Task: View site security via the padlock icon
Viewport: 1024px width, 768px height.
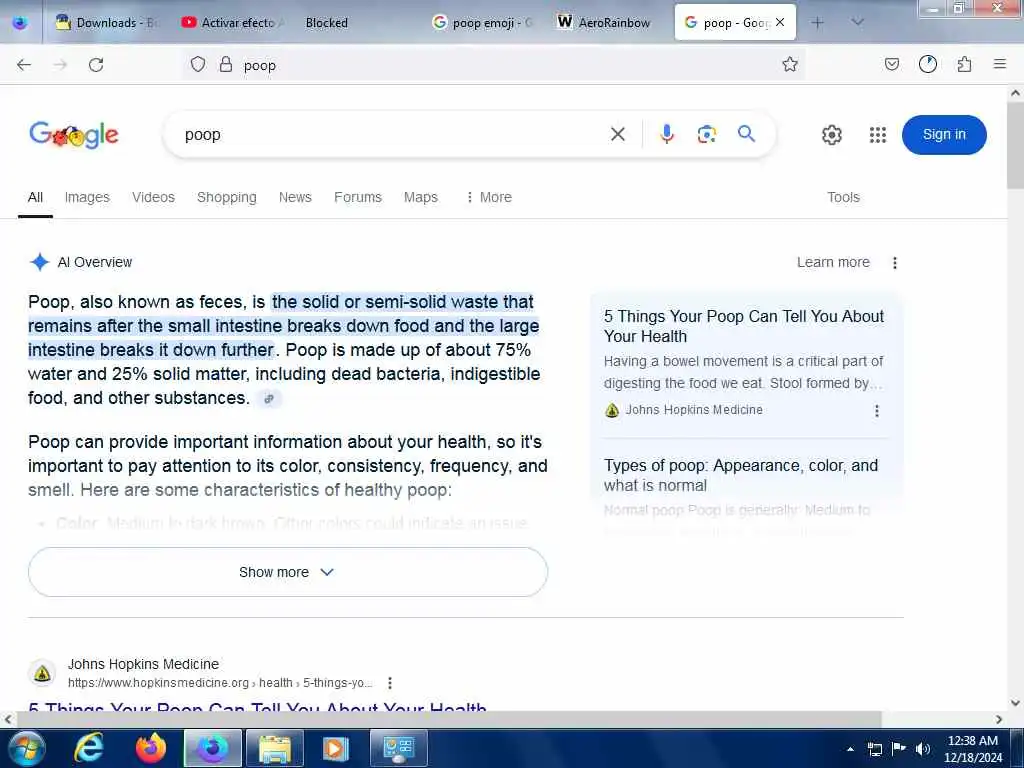Action: [x=225, y=65]
